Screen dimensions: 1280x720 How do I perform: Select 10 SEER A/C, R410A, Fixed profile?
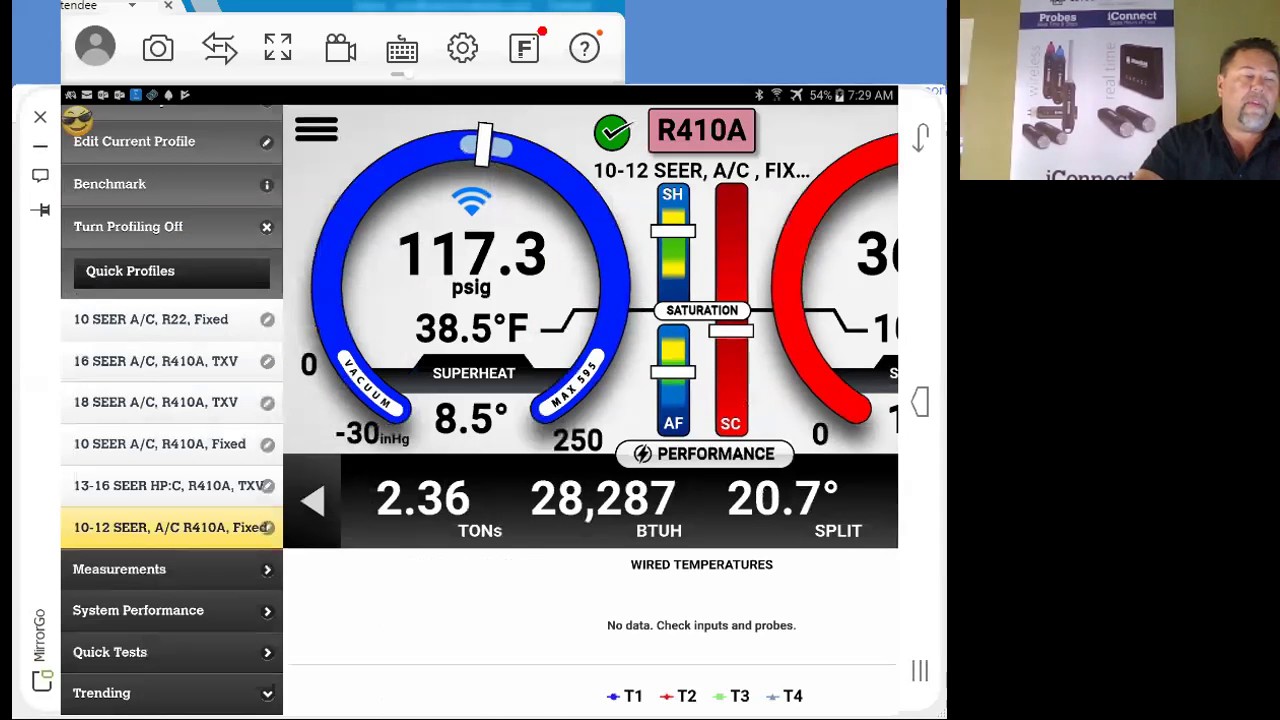172,444
